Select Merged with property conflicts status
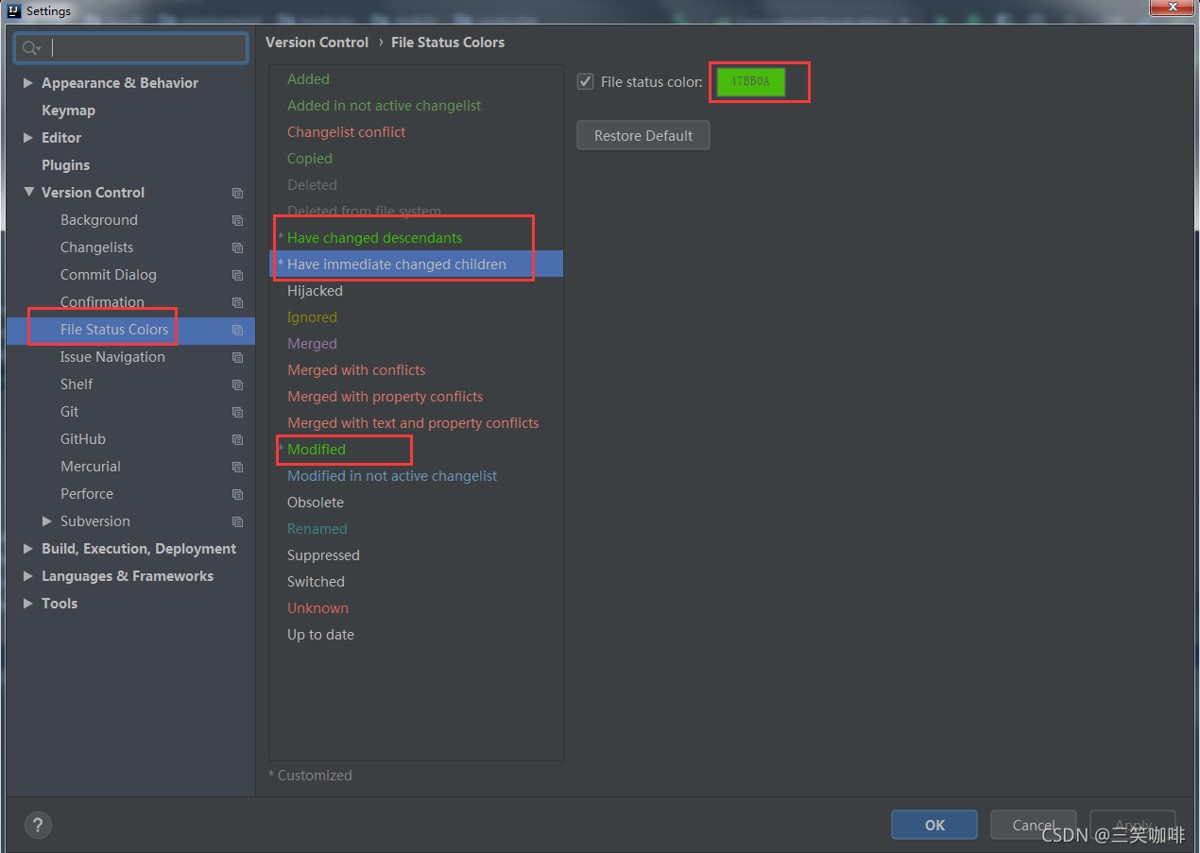This screenshot has height=853, width=1200. pos(385,397)
